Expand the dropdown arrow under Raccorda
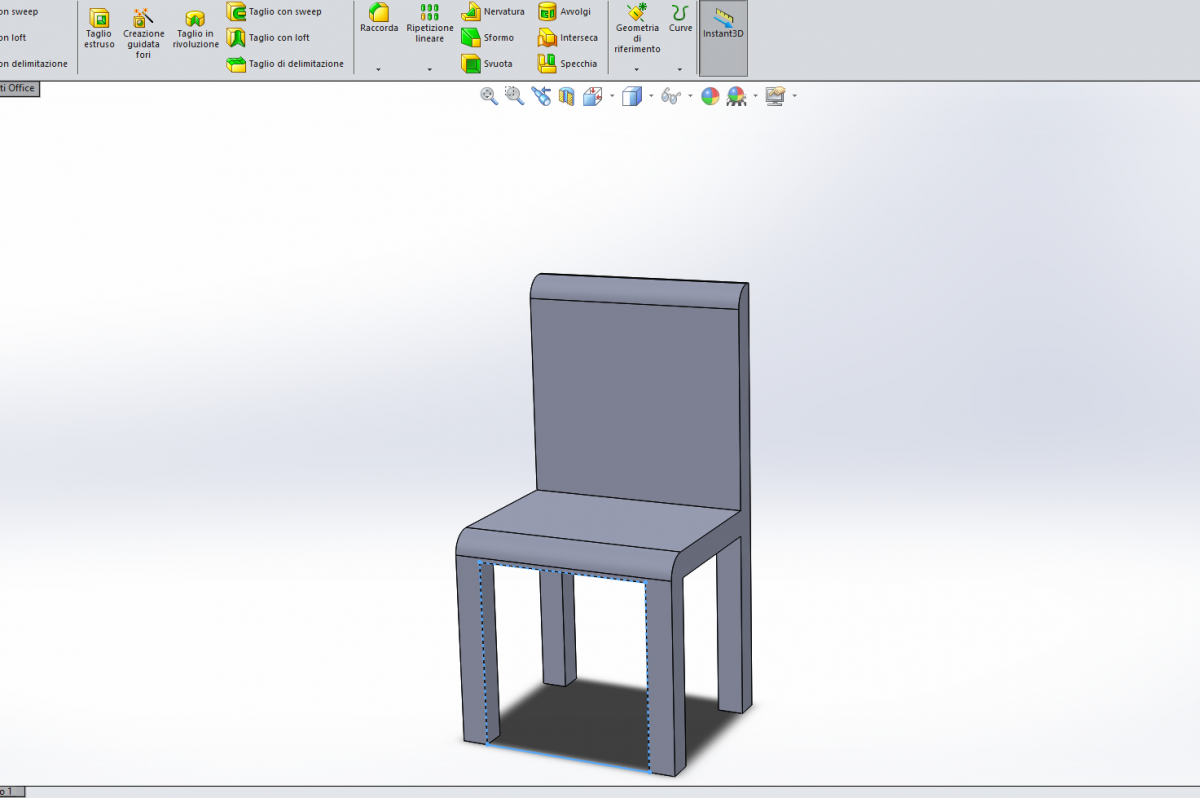1200x798 pixels. coord(378,70)
